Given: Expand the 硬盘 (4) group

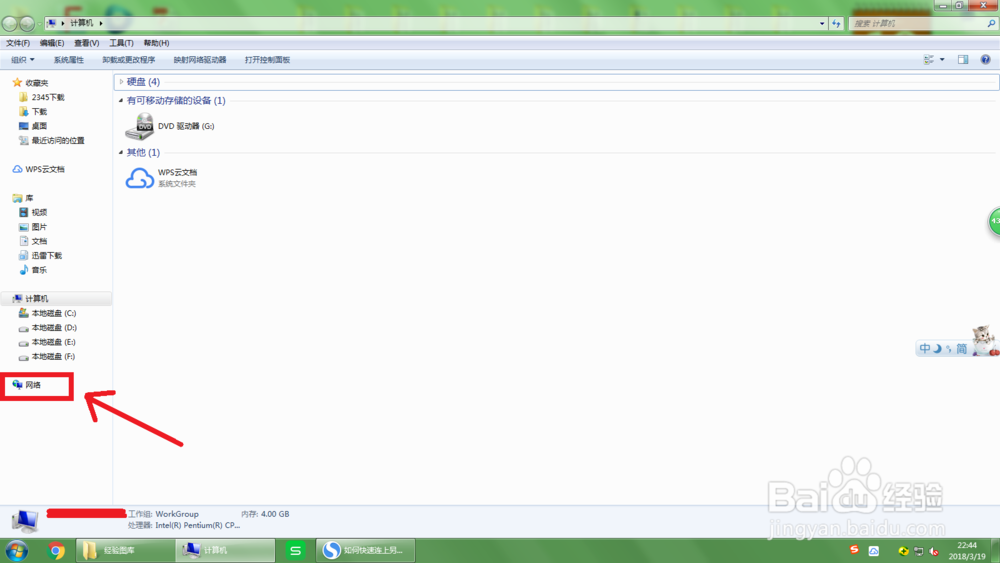Looking at the screenshot, I should 121,82.
